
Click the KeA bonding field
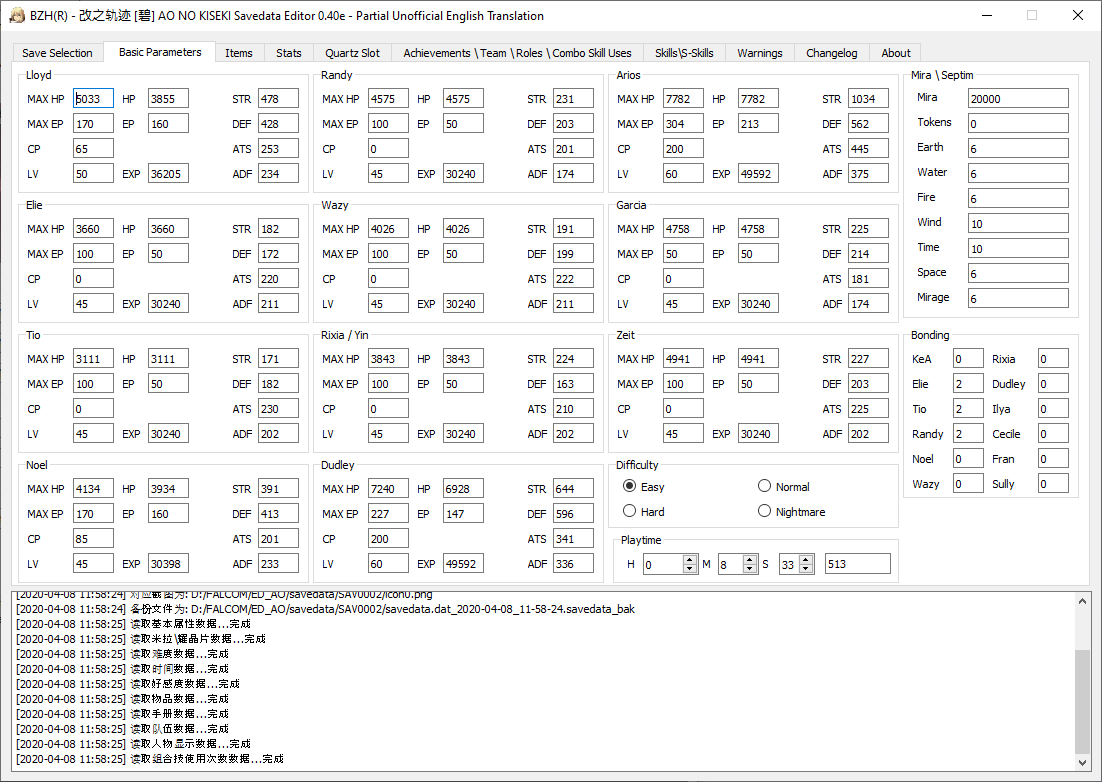(968, 359)
